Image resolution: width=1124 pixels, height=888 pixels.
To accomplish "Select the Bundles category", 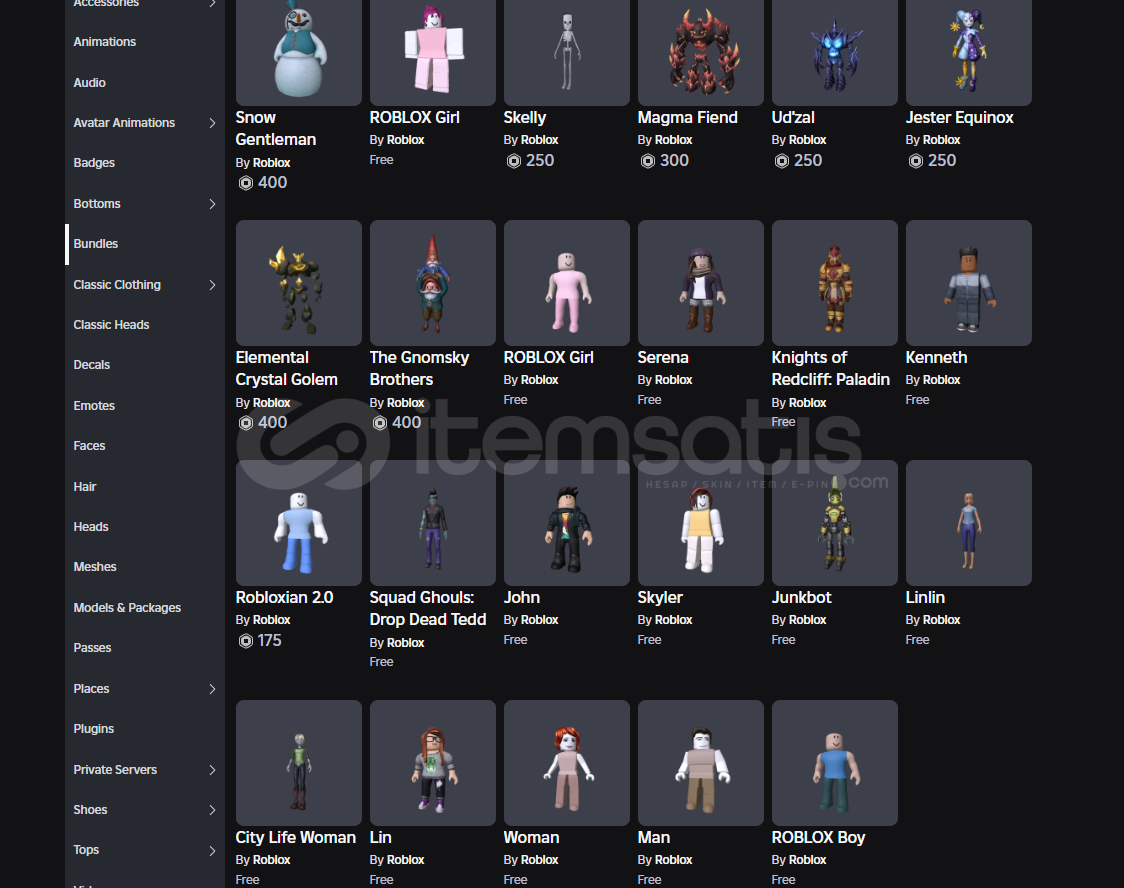I will (95, 244).
